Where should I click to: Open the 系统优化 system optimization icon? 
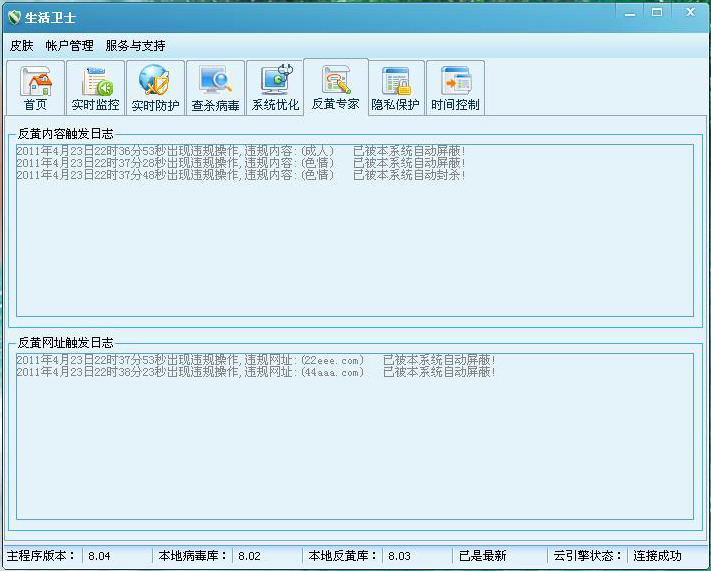click(x=275, y=88)
